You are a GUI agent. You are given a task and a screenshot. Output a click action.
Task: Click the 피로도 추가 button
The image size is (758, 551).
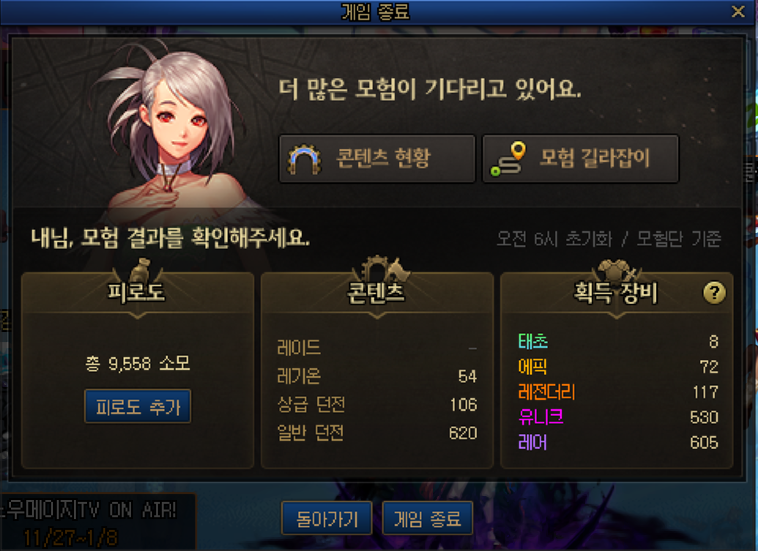tap(138, 406)
